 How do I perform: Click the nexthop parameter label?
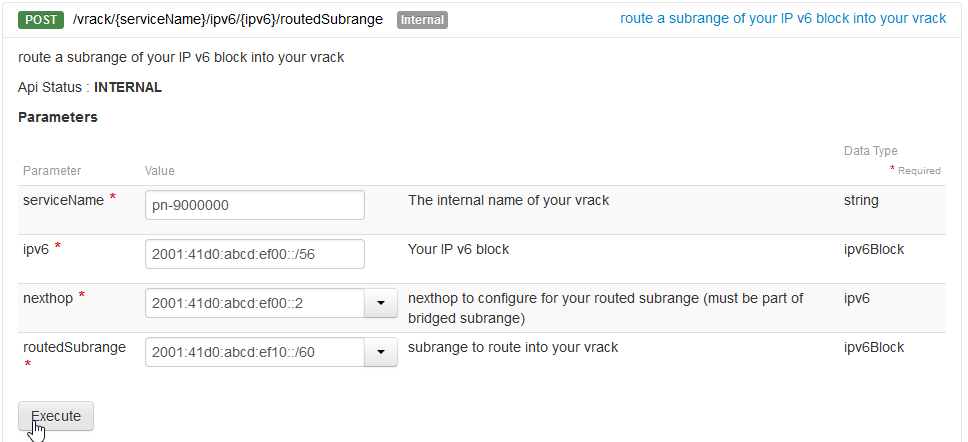(48, 297)
